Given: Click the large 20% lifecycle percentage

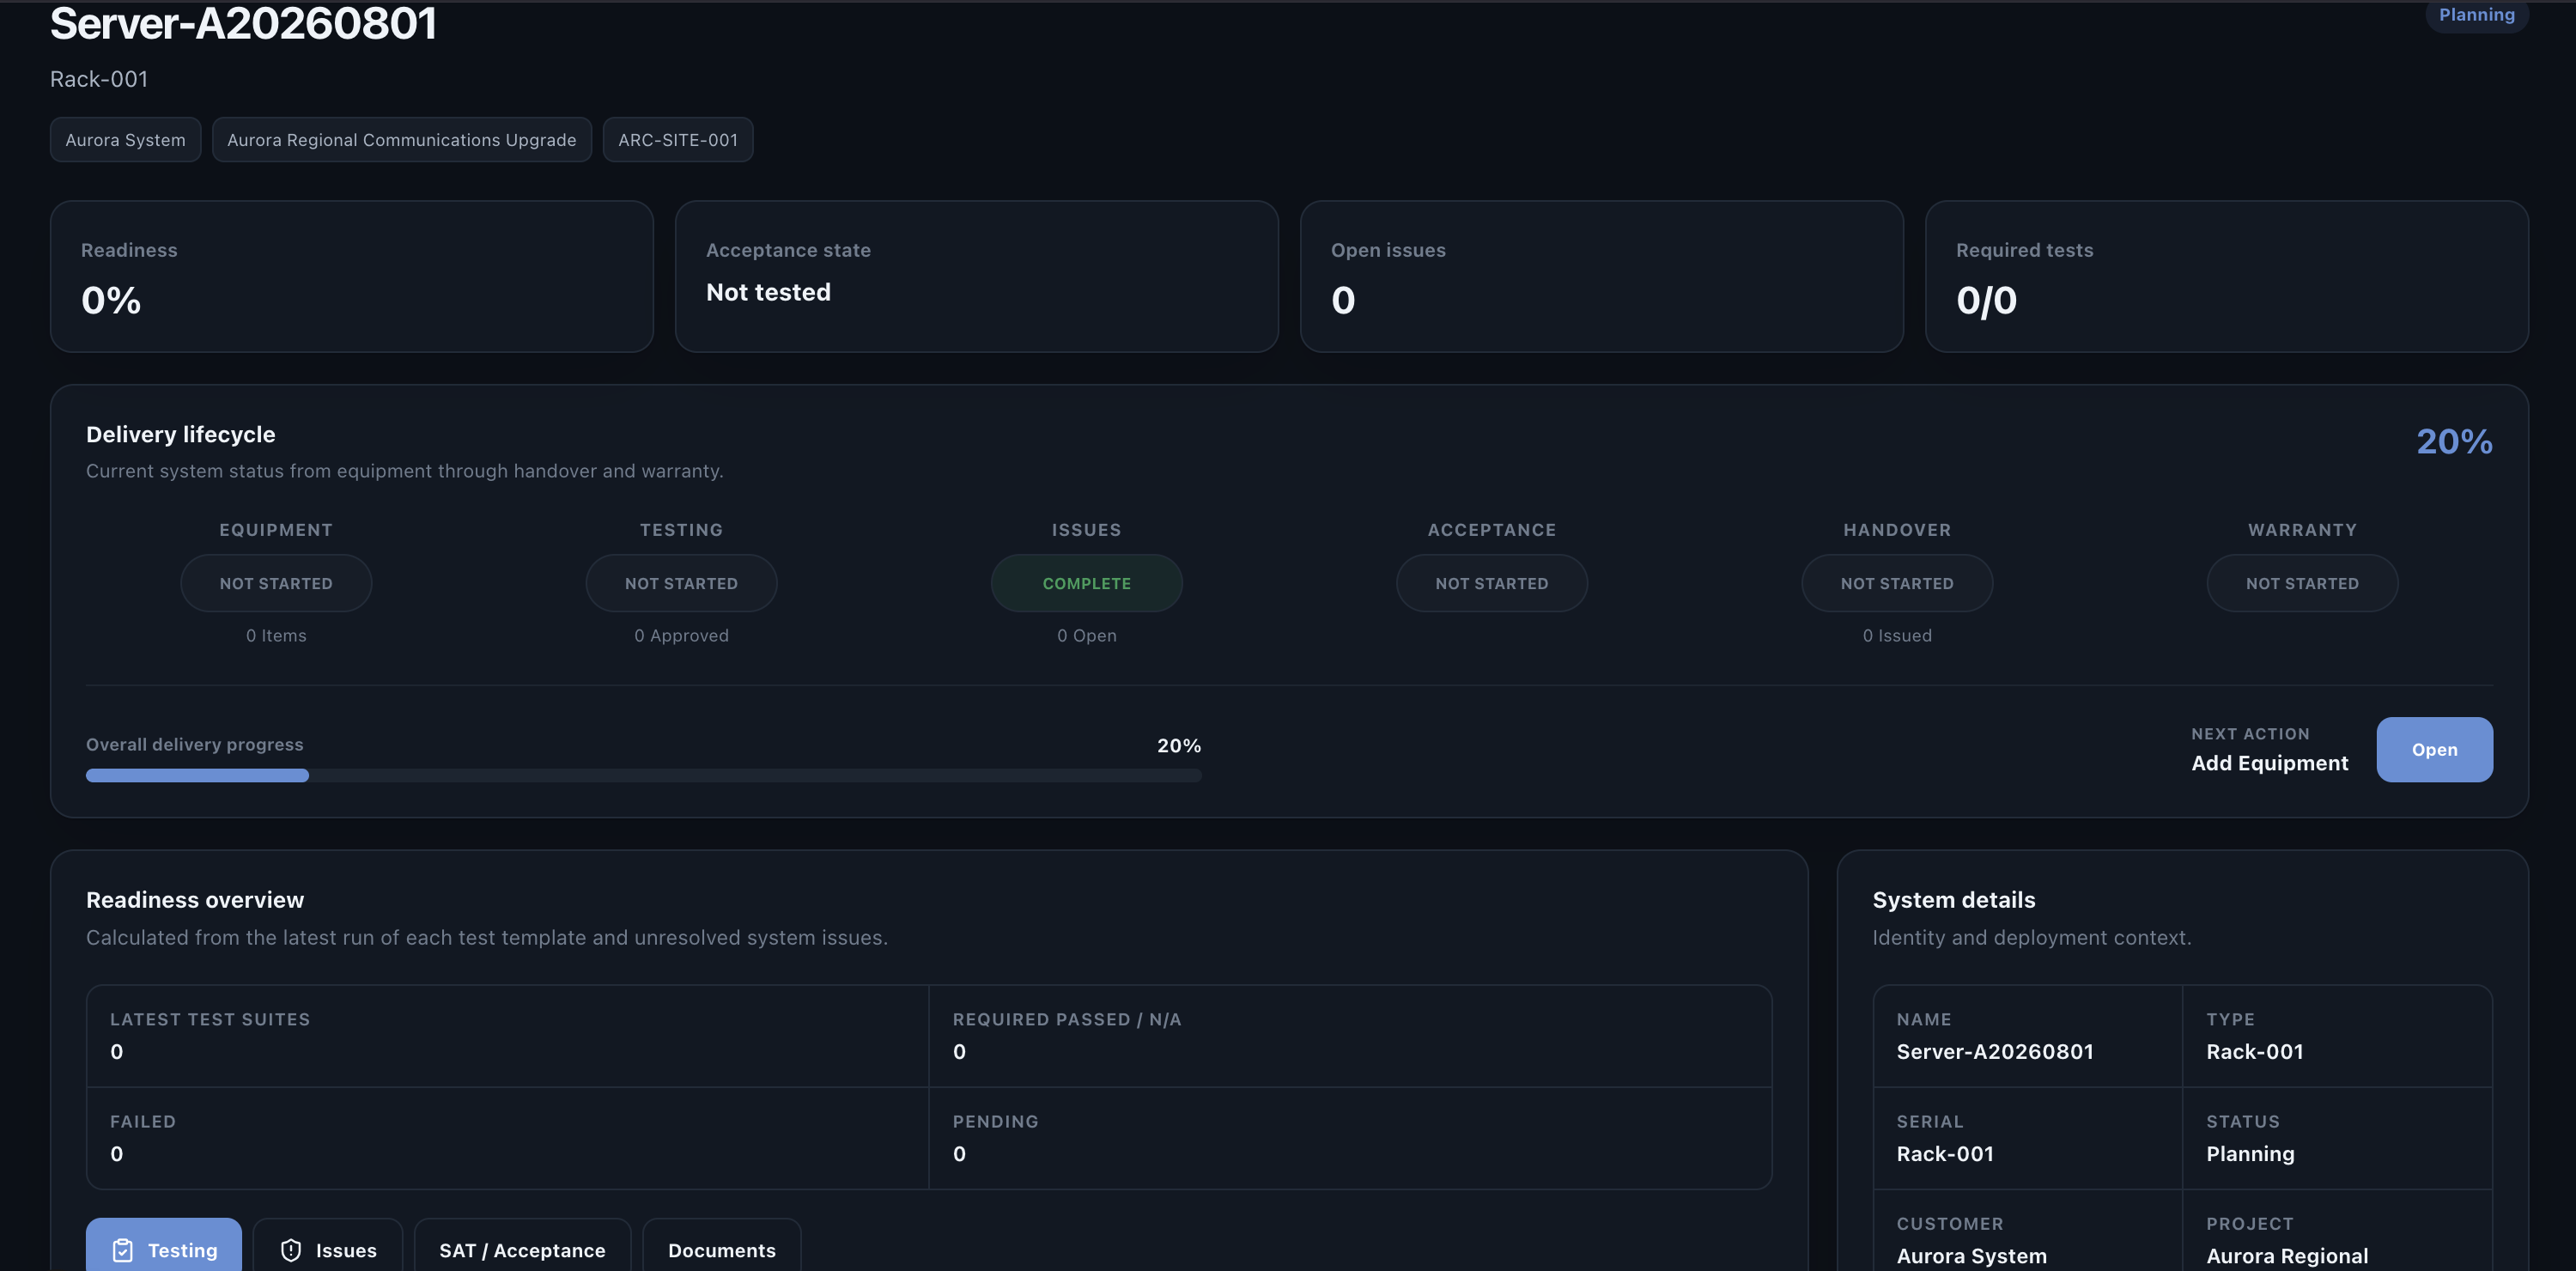Looking at the screenshot, I should click(2454, 441).
